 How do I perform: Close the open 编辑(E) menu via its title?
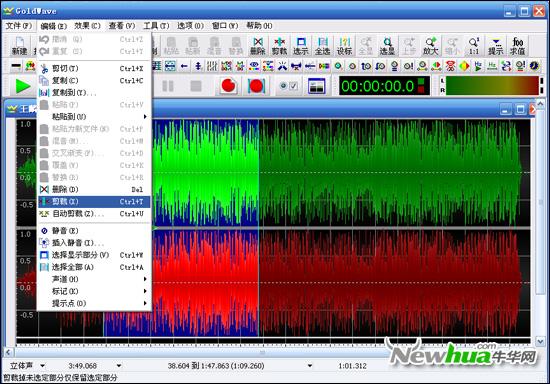click(x=53, y=26)
